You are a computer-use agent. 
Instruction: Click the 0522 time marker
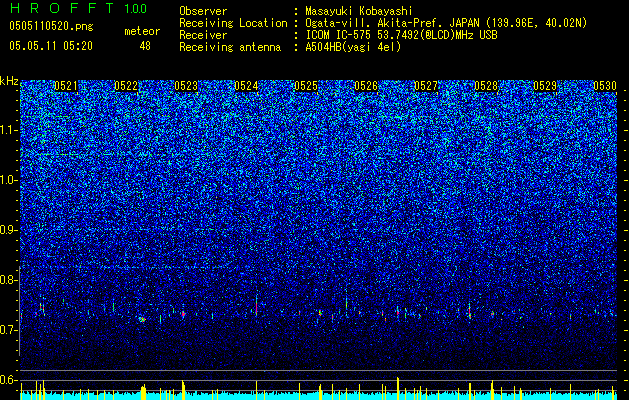[126, 86]
